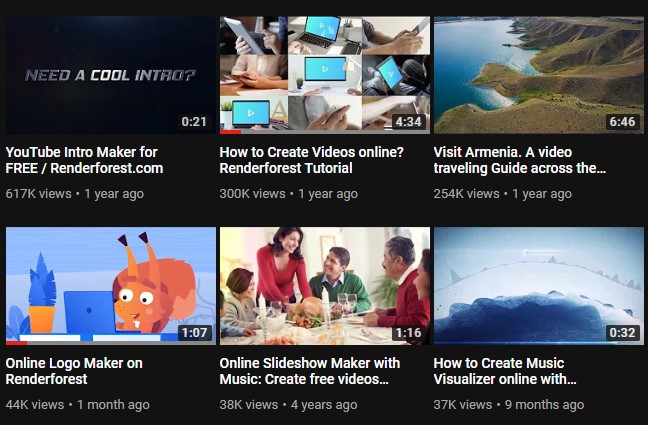Click the title 'Visit Armenia. A video traveling Guide'
Viewport: 648px width, 425px height.
point(520,160)
